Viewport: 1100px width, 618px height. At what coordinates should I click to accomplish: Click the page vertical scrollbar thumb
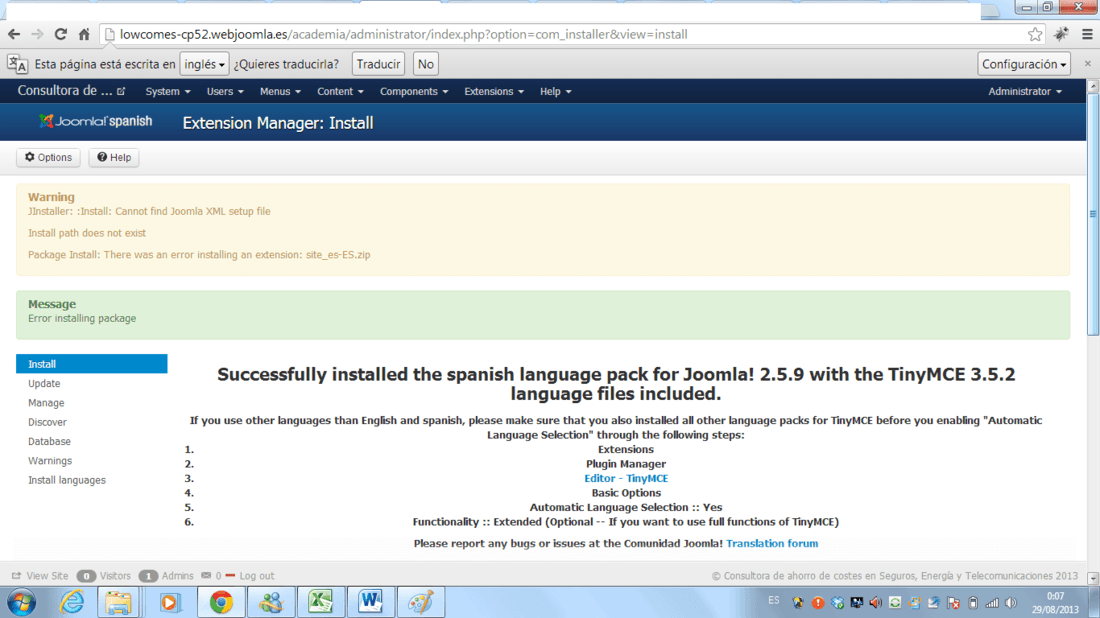[1092, 215]
